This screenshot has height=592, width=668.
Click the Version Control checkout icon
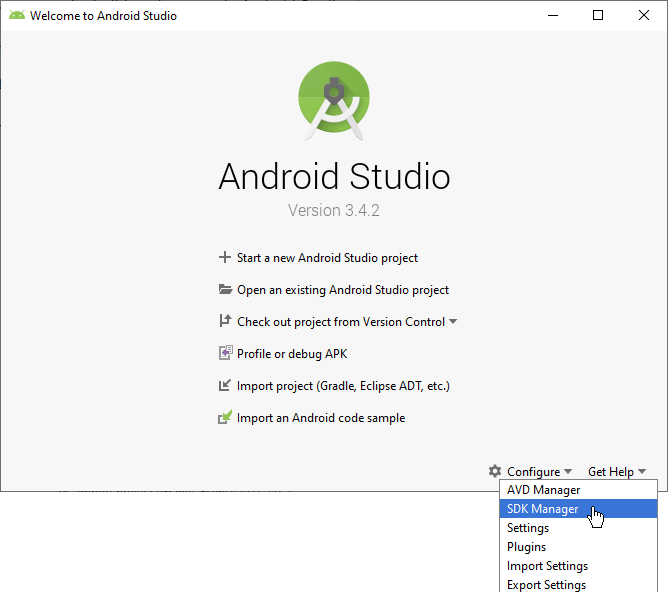pyautogui.click(x=225, y=321)
